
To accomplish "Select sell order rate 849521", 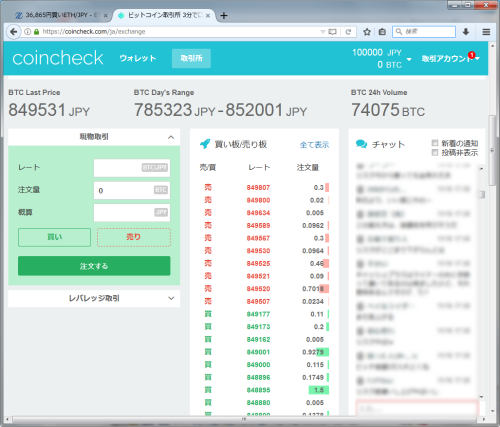I will tap(258, 276).
